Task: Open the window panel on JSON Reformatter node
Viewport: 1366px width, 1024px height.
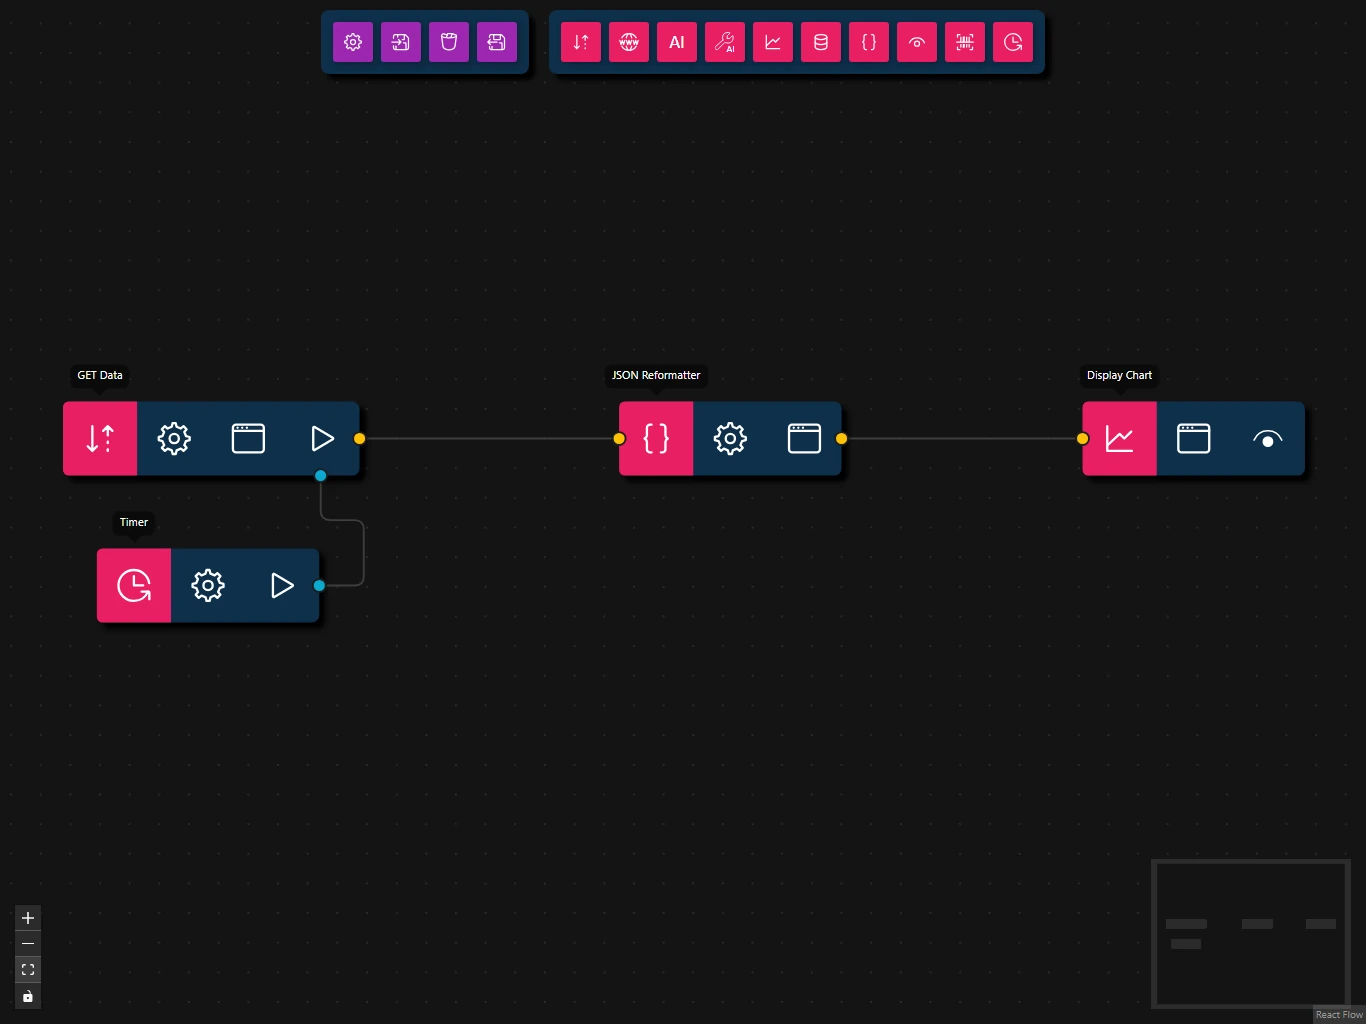Action: point(804,439)
